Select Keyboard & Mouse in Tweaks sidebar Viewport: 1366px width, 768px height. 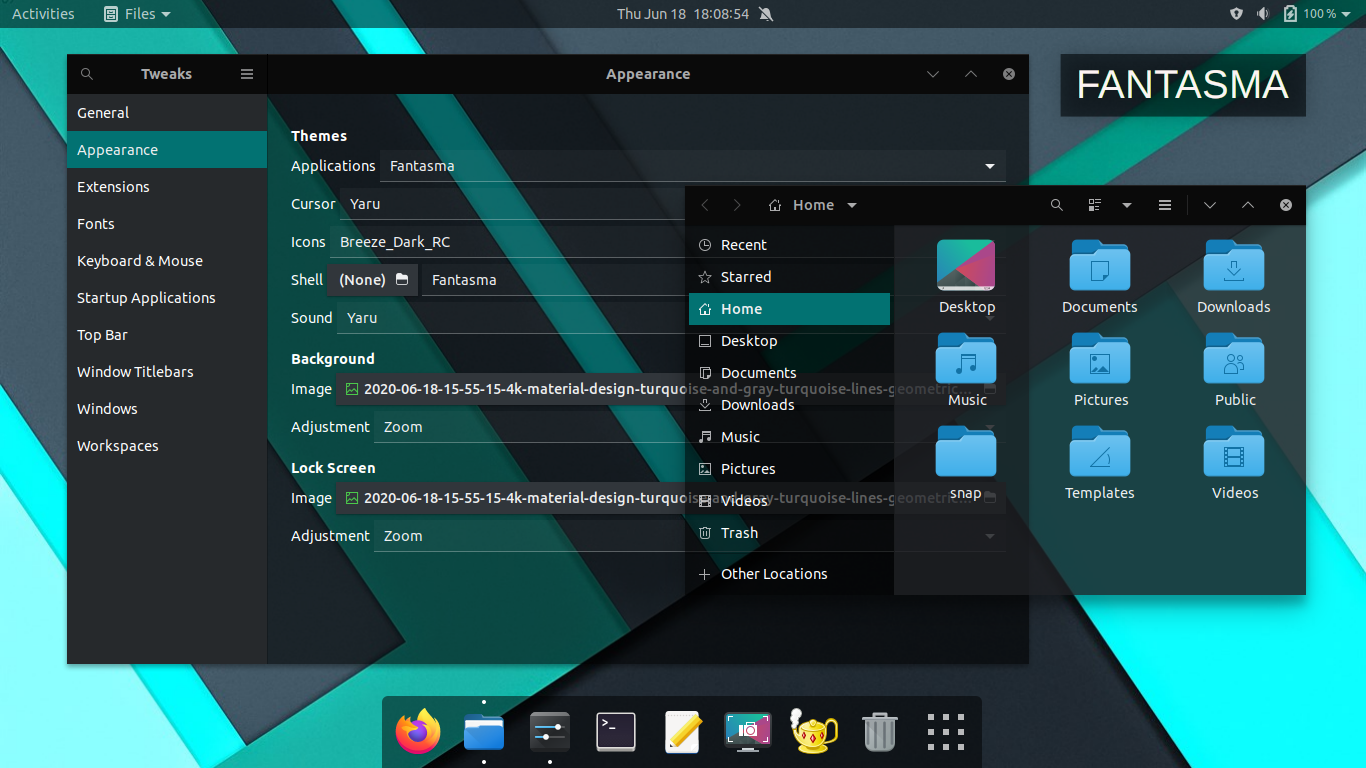click(x=167, y=261)
